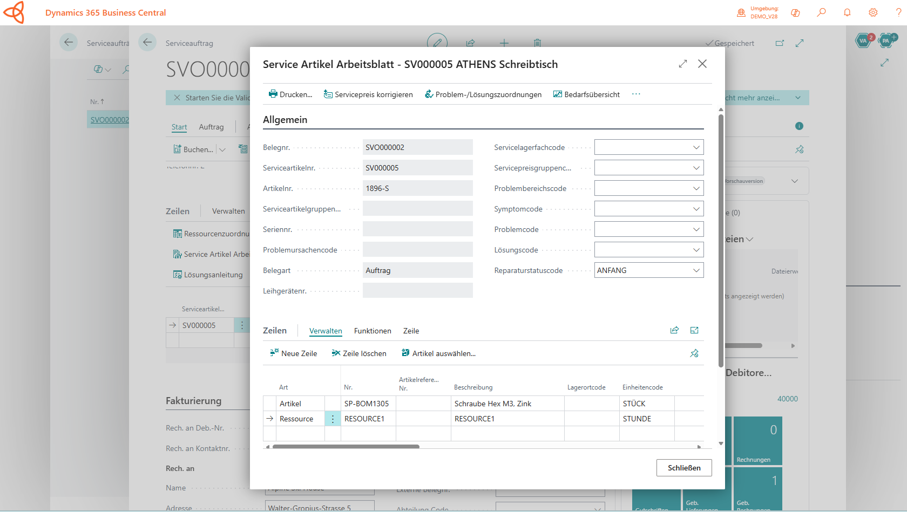Maximize the Zeilen subpage icon
Image resolution: width=907 pixels, height=512 pixels.
click(694, 330)
